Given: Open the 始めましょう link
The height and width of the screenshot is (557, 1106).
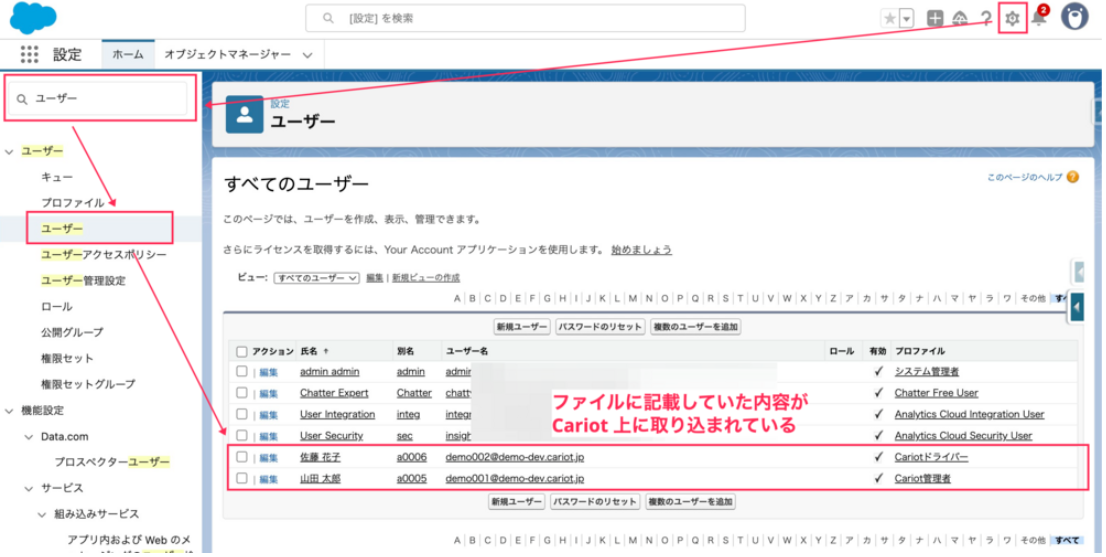Looking at the screenshot, I should (641, 250).
